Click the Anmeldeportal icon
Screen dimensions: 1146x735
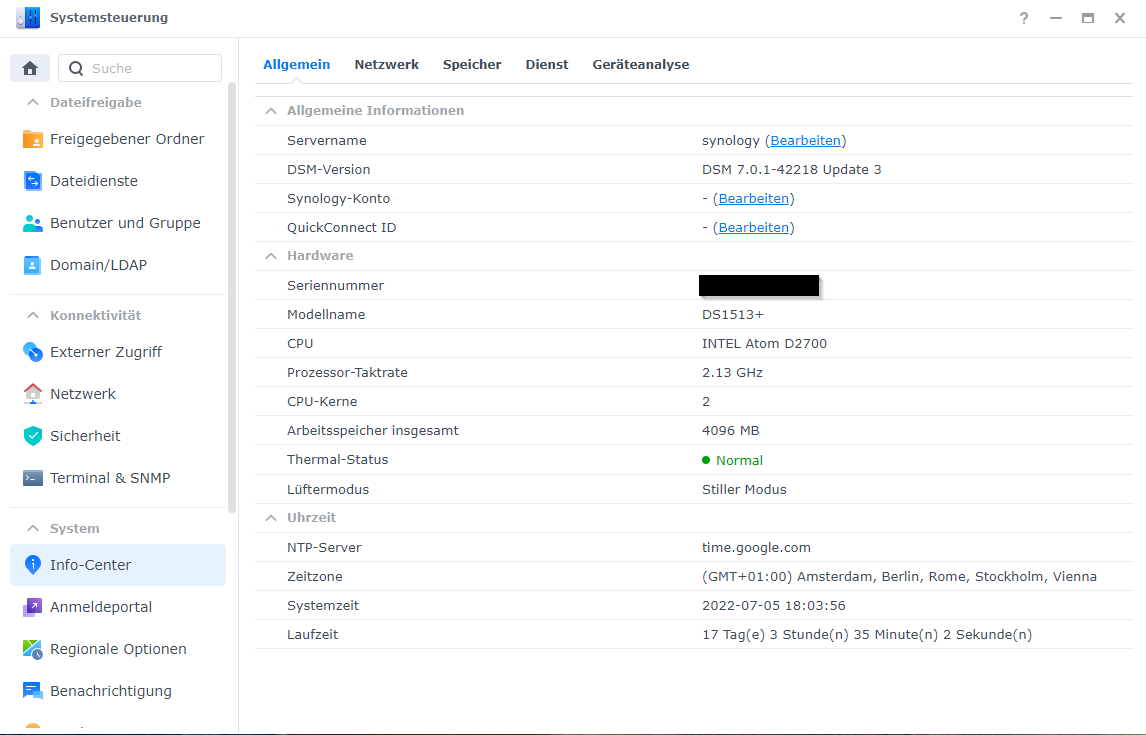click(x=32, y=606)
